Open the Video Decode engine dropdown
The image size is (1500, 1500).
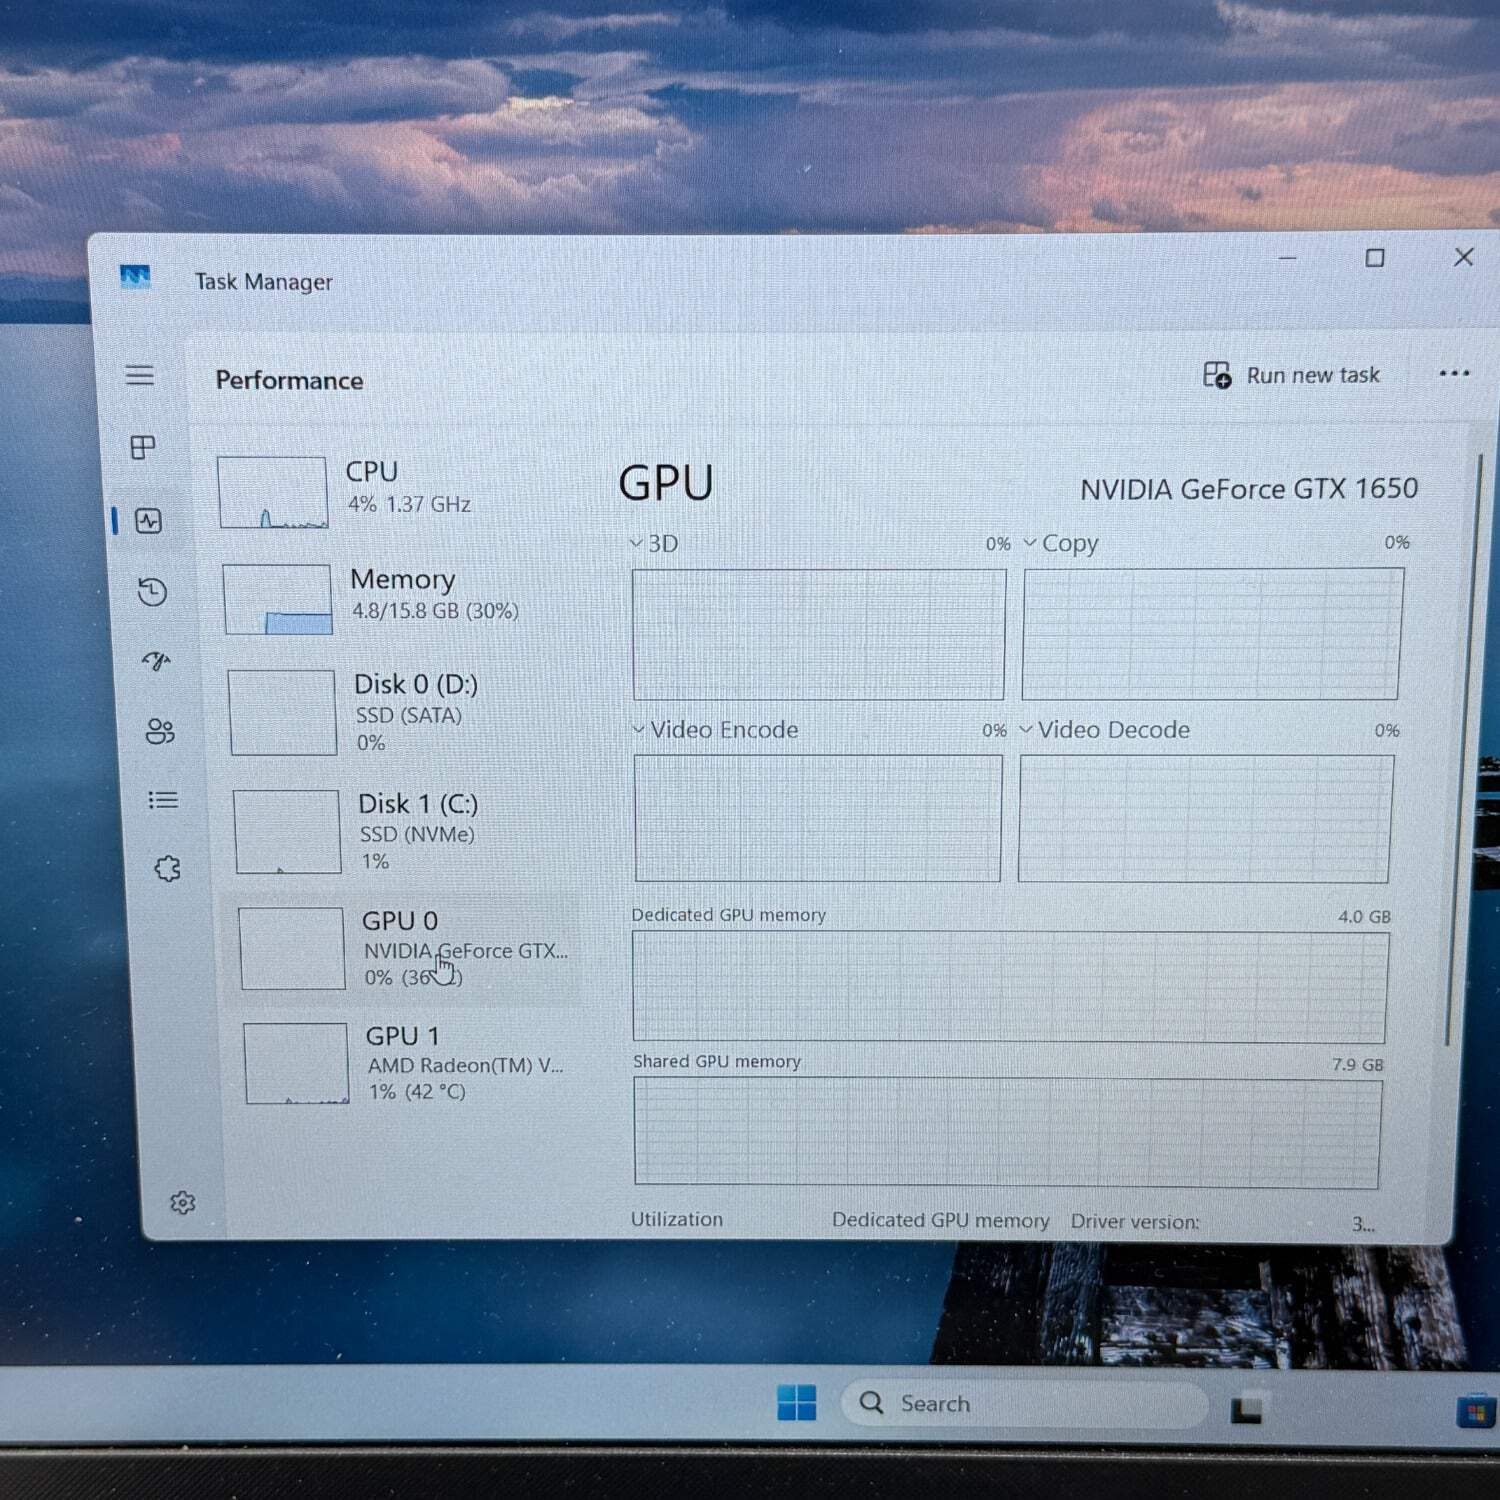click(1105, 730)
